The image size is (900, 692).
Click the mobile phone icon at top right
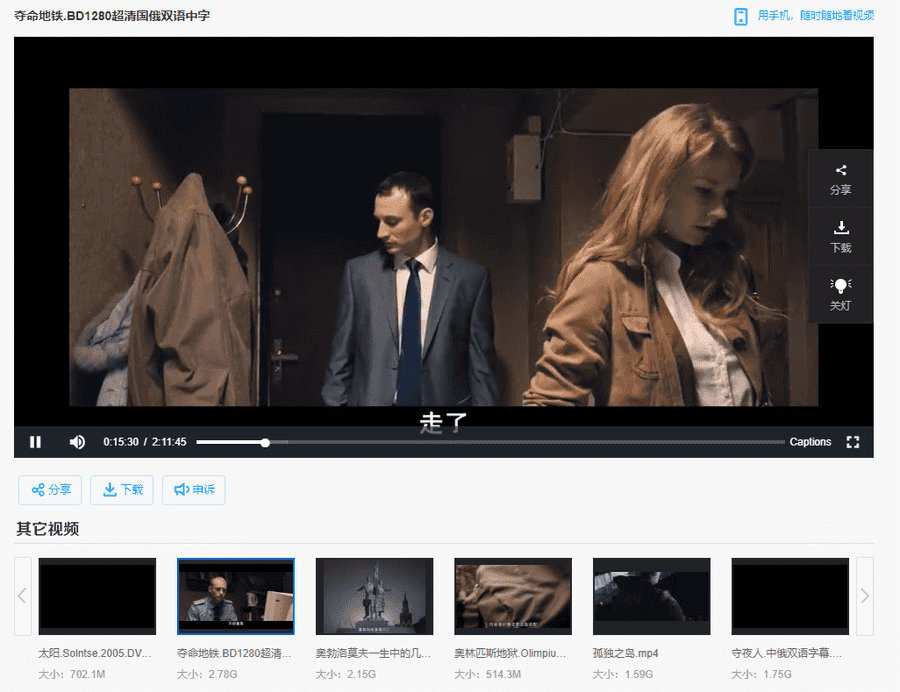tap(741, 16)
